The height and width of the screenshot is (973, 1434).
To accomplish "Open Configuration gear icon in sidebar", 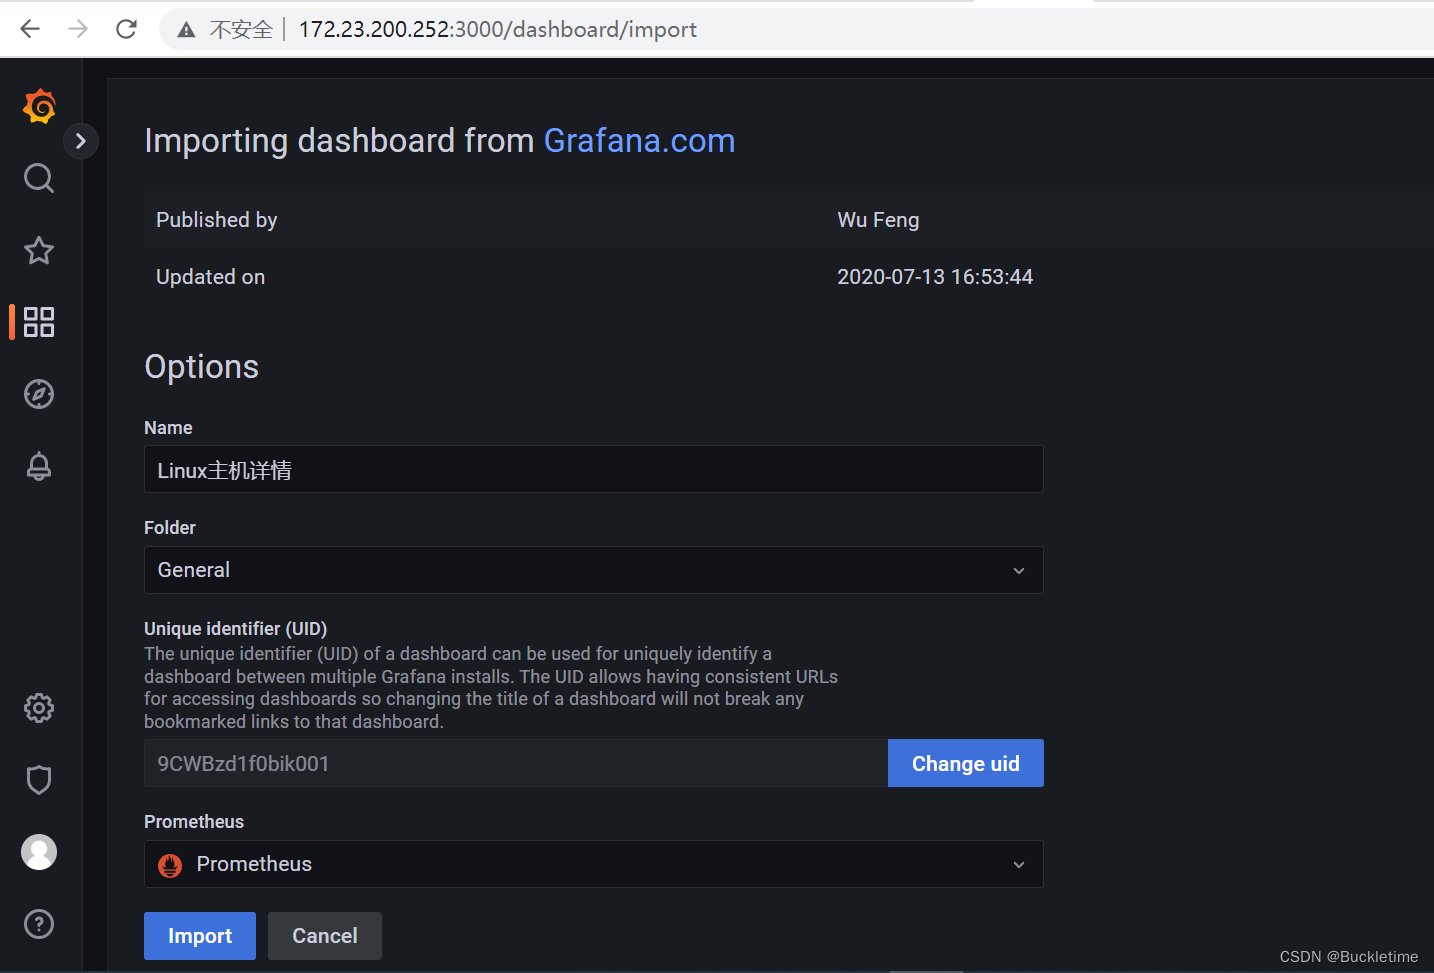I will (39, 708).
